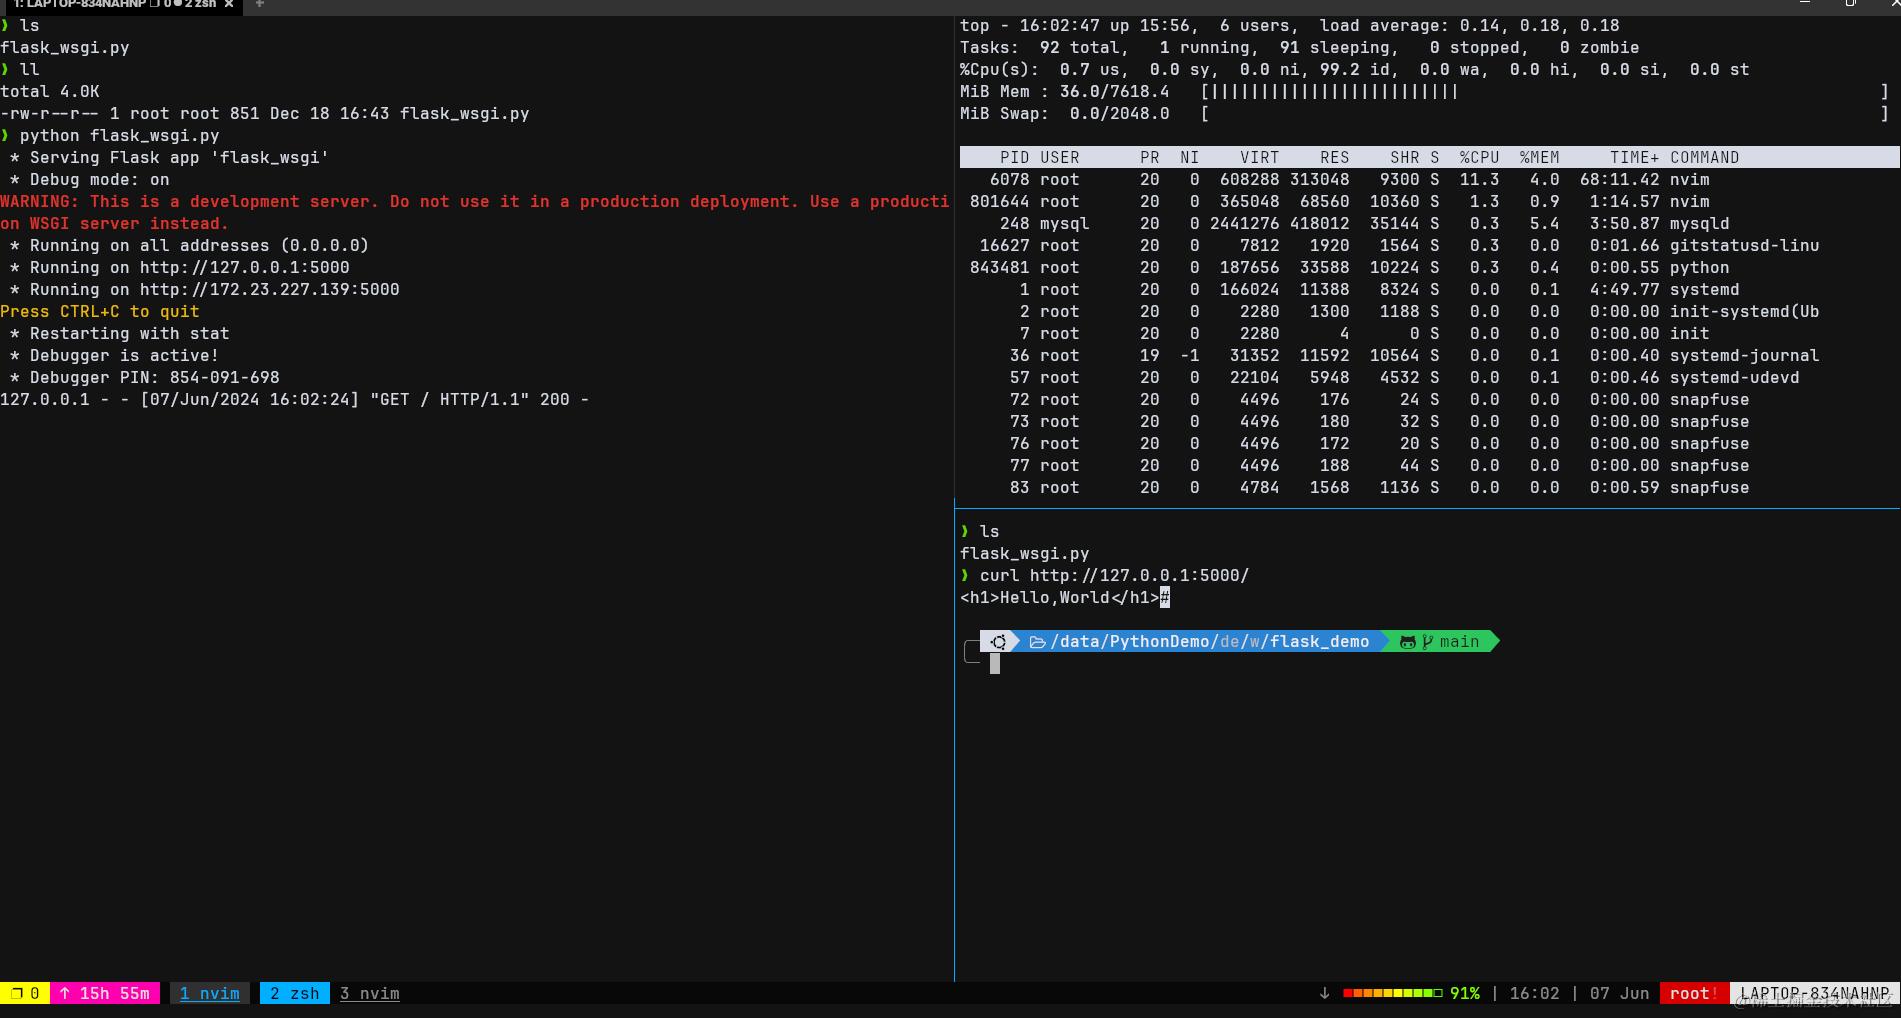Close the LAPTOP-834NAHNP terminal tab
Screen dimensions: 1901x1018
(x=229, y=4)
